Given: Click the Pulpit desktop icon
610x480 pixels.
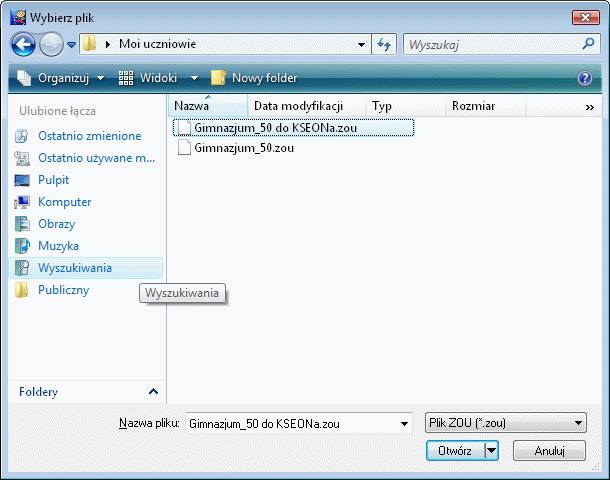Looking at the screenshot, I should (22, 180).
